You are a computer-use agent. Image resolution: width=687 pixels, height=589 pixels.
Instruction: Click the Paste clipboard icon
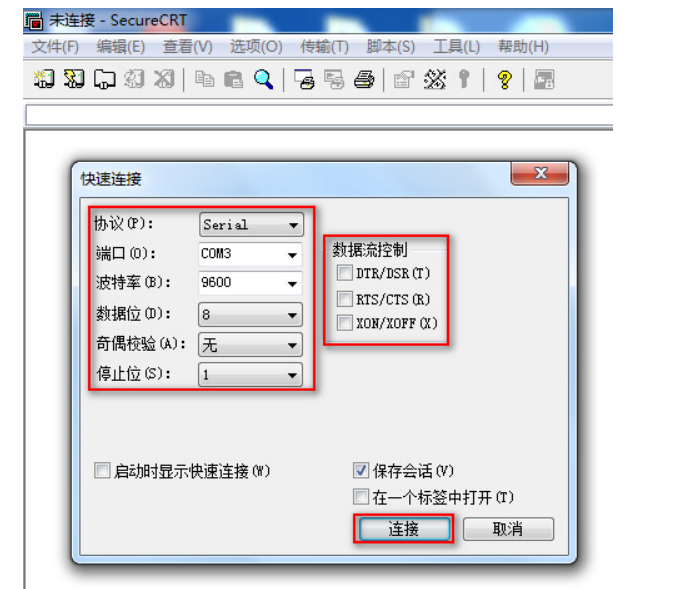click(234, 79)
